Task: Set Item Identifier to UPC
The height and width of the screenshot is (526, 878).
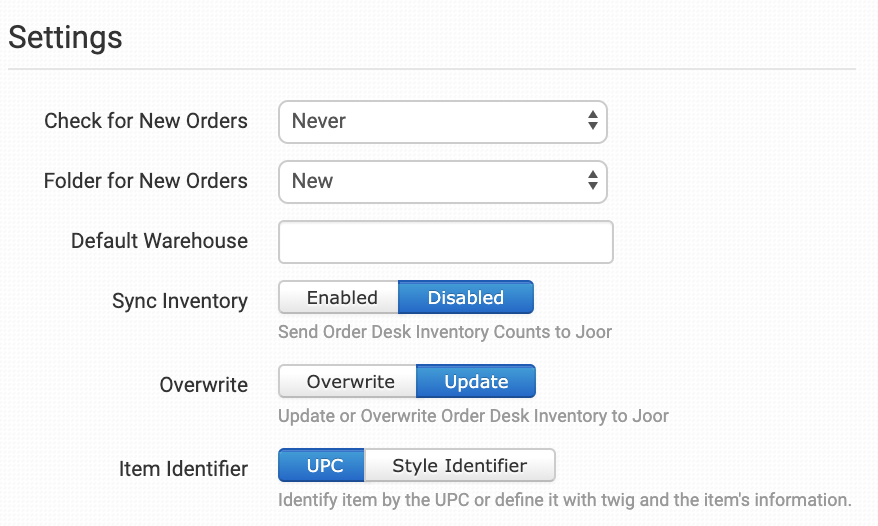Action: pos(324,466)
